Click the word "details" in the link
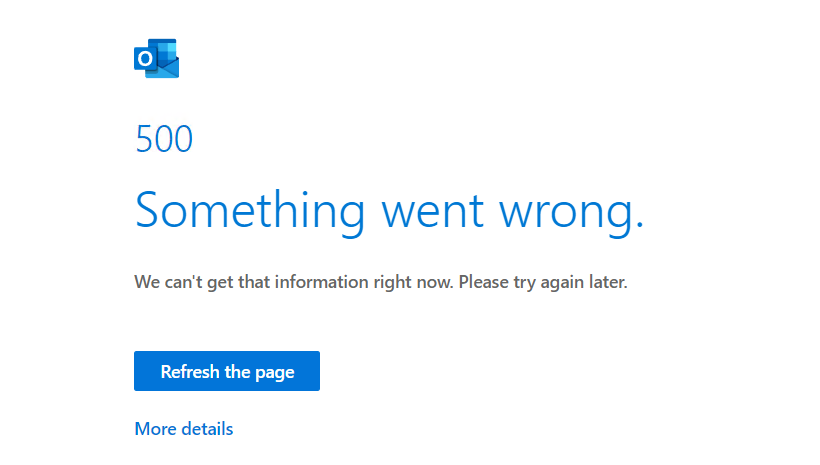 pos(208,429)
